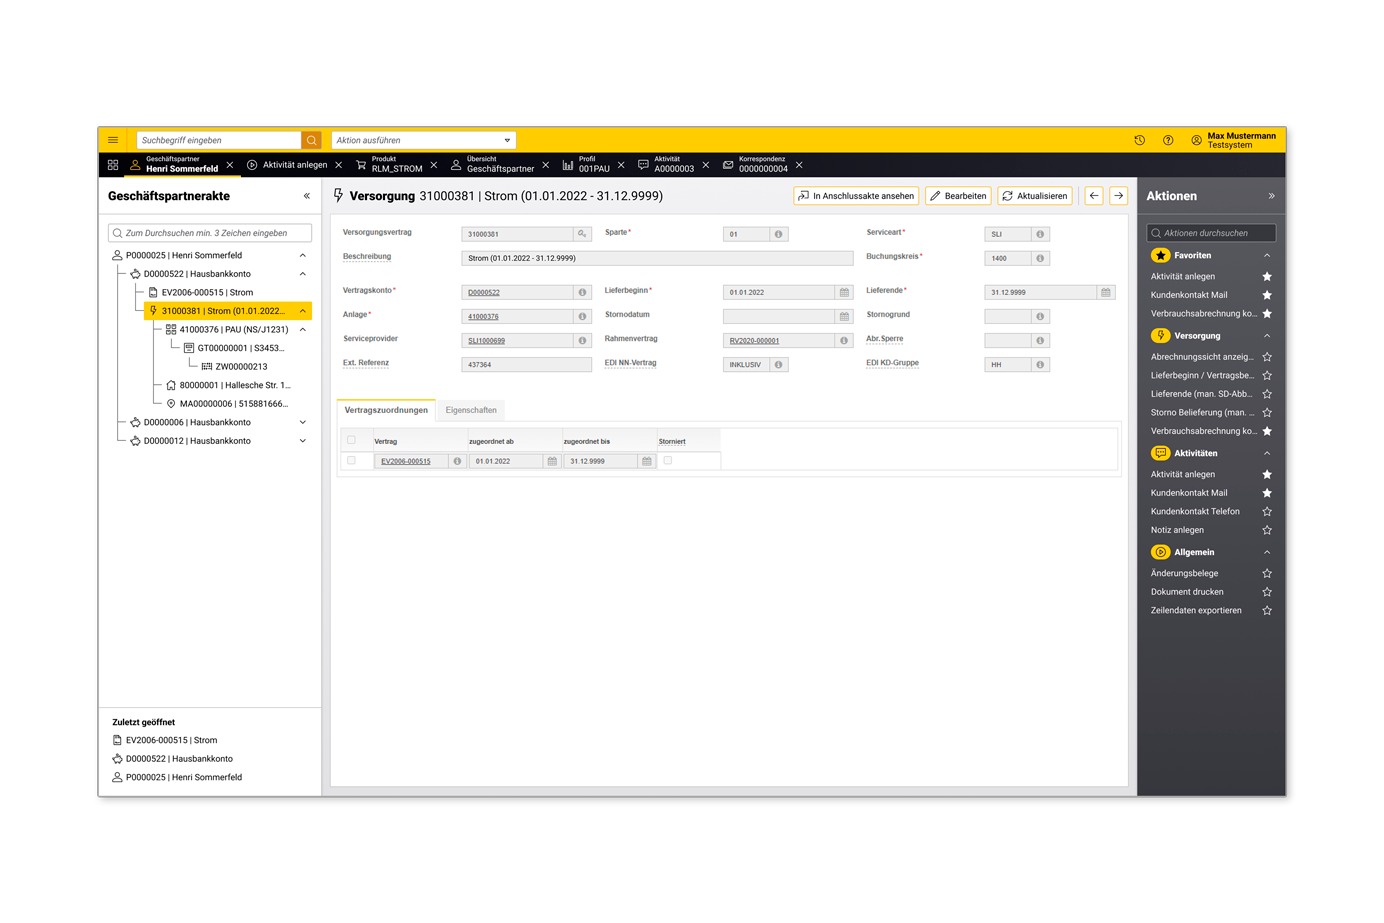Expand the D0000012 Hausbankkonto node
Viewport: 1384px width, 923px height.
(x=303, y=441)
